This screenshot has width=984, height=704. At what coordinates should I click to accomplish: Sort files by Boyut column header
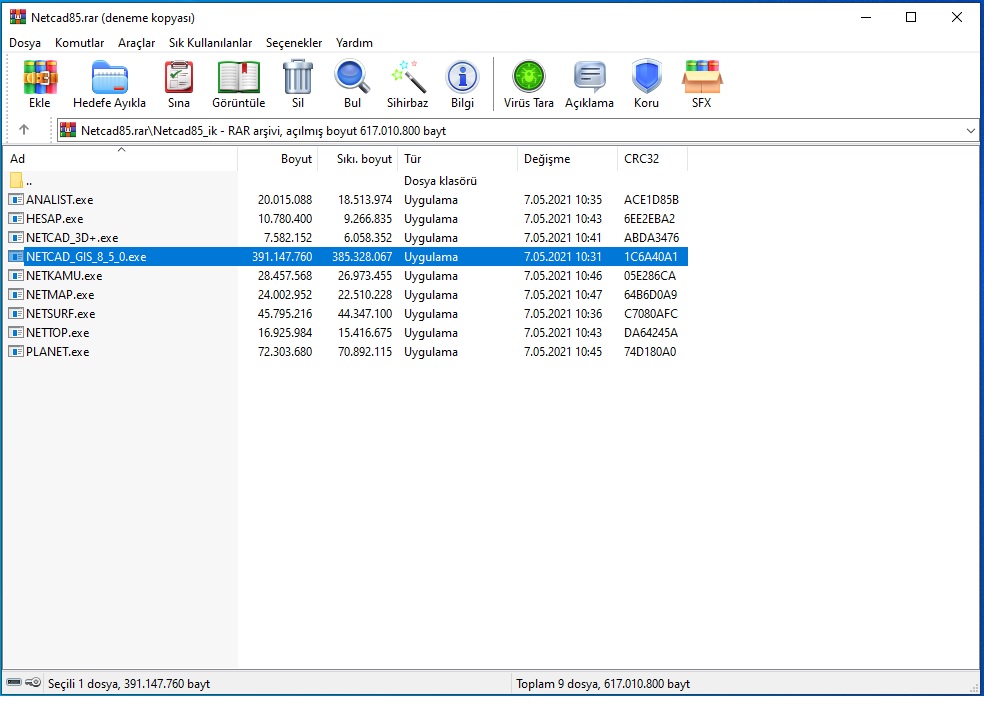pos(296,159)
